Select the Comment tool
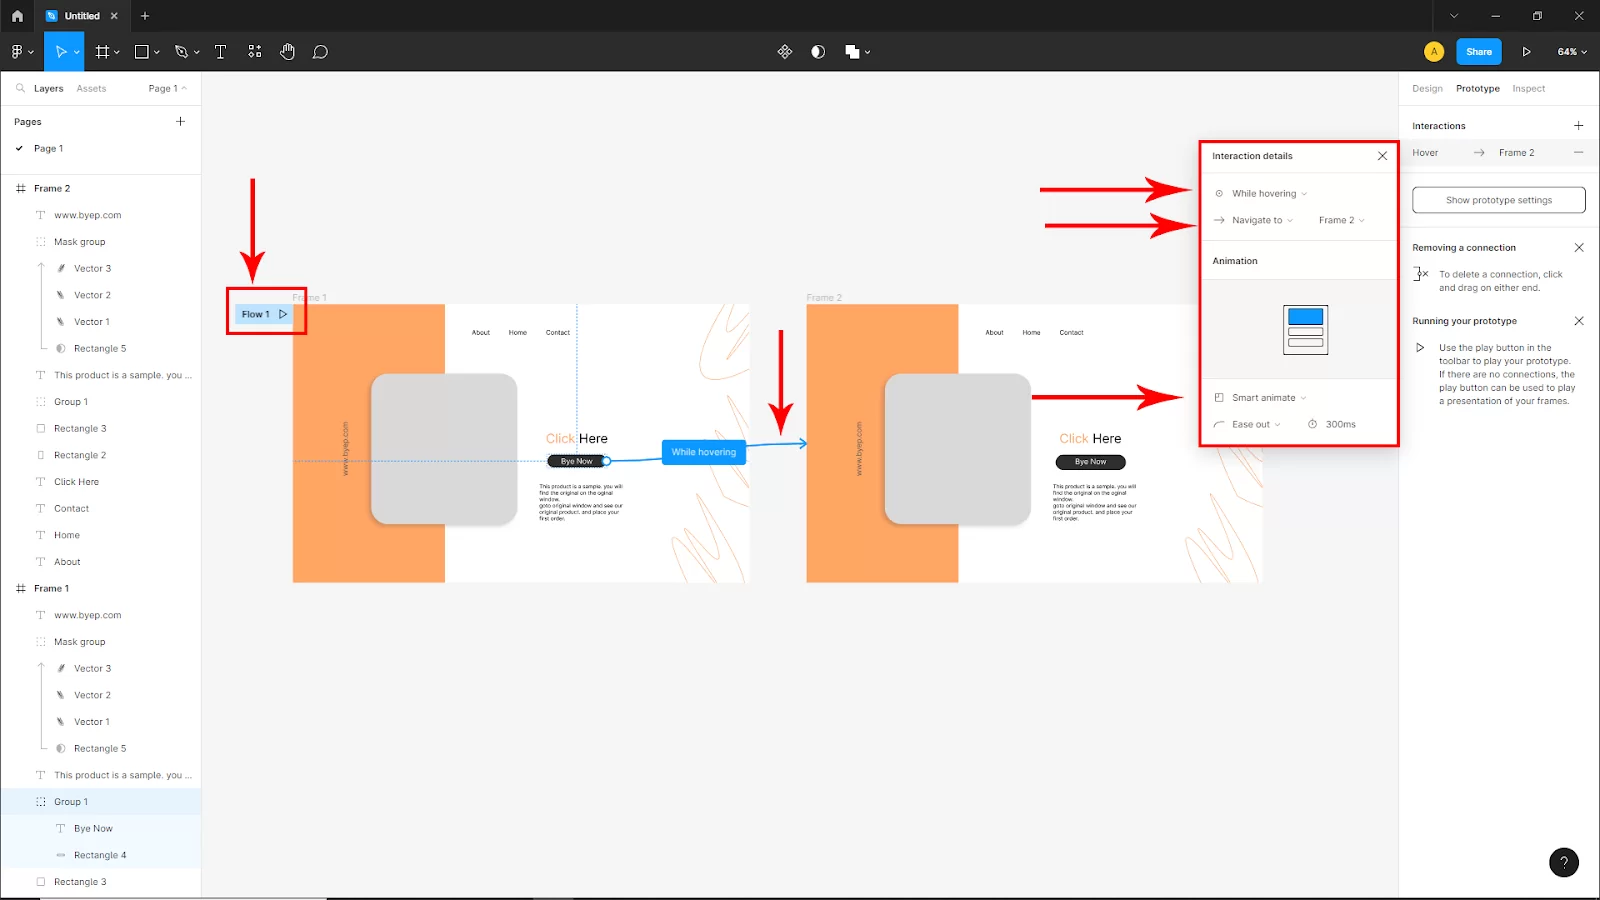1600x900 pixels. [x=320, y=52]
